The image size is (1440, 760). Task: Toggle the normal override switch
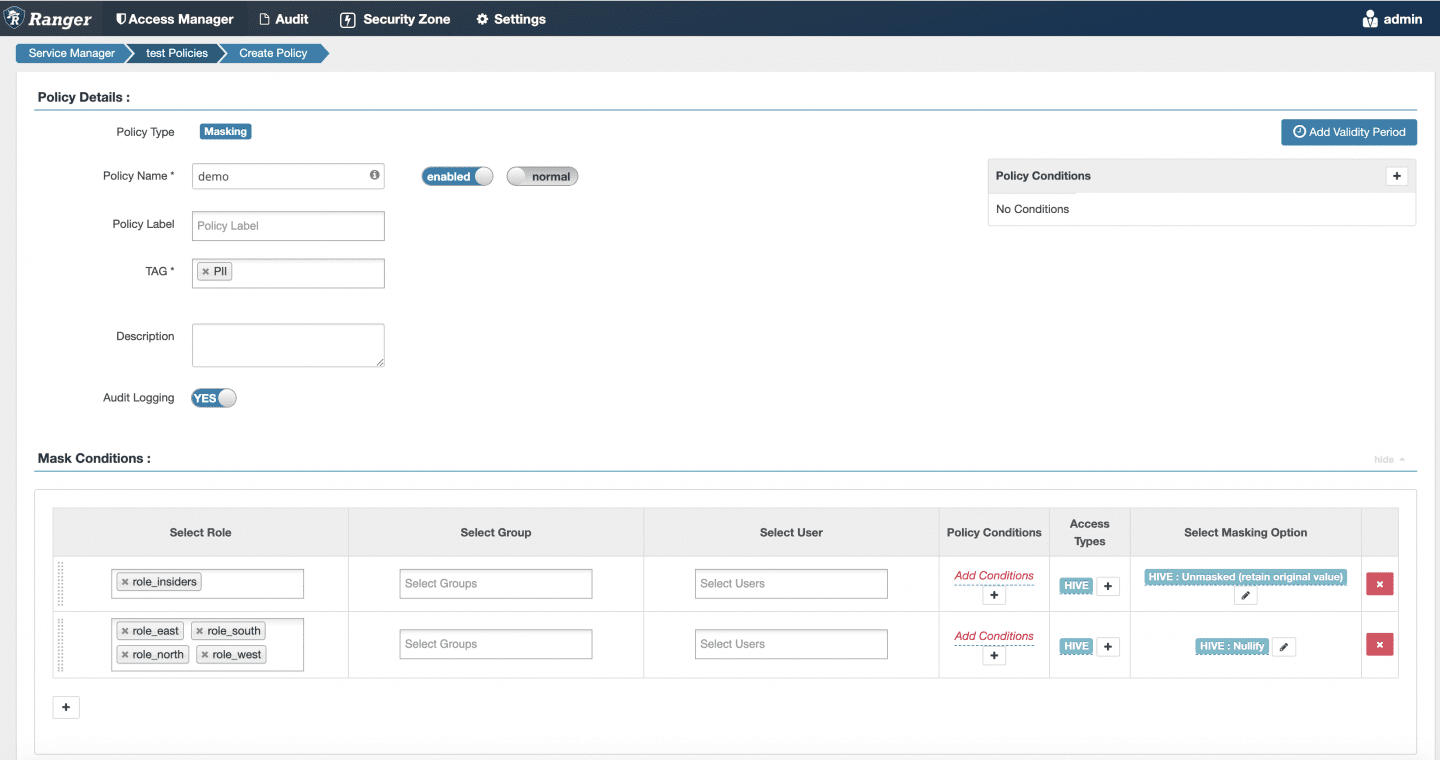[x=542, y=176]
